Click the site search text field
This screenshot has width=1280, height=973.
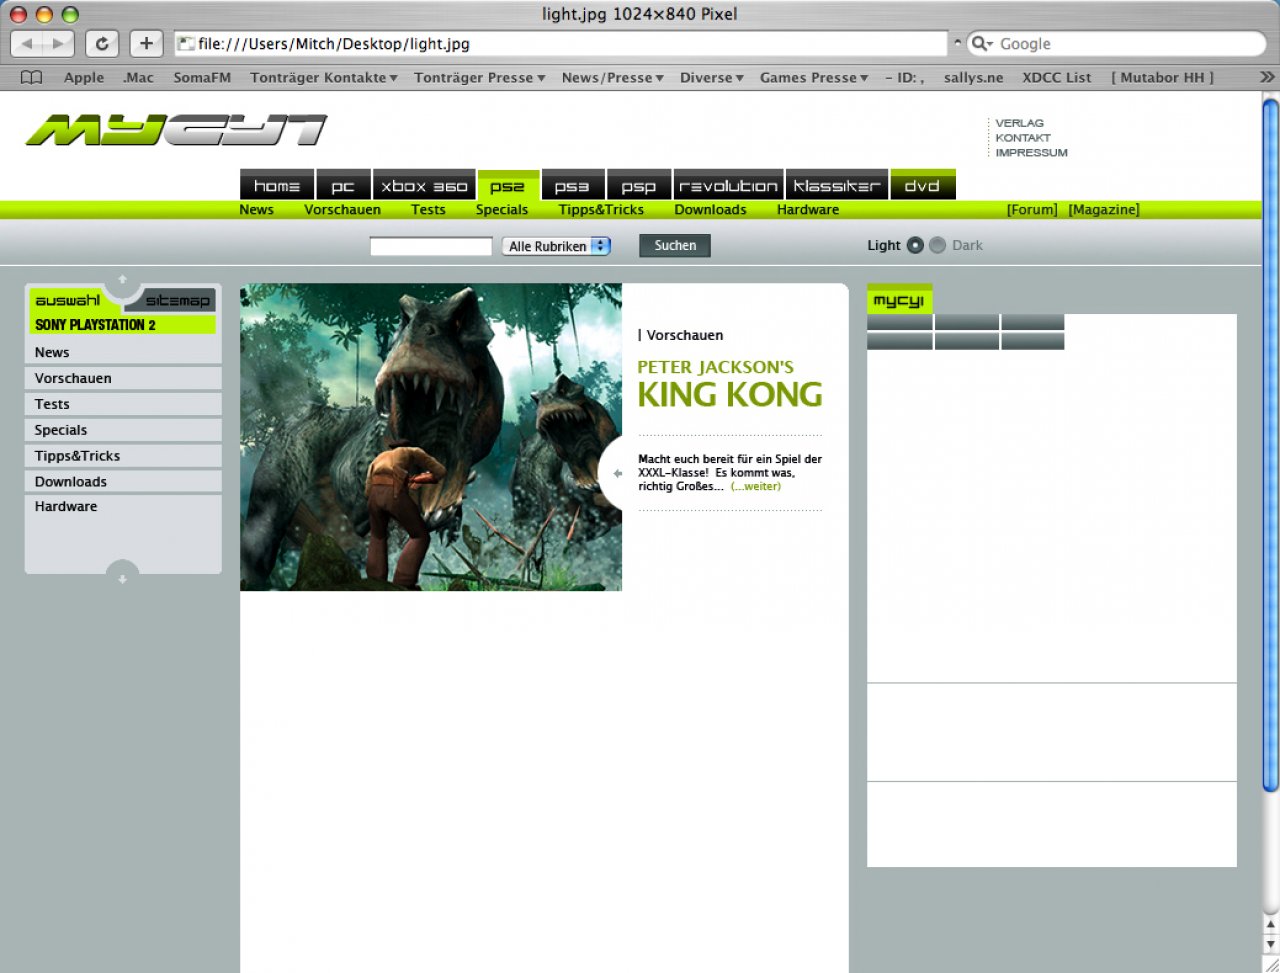431,246
